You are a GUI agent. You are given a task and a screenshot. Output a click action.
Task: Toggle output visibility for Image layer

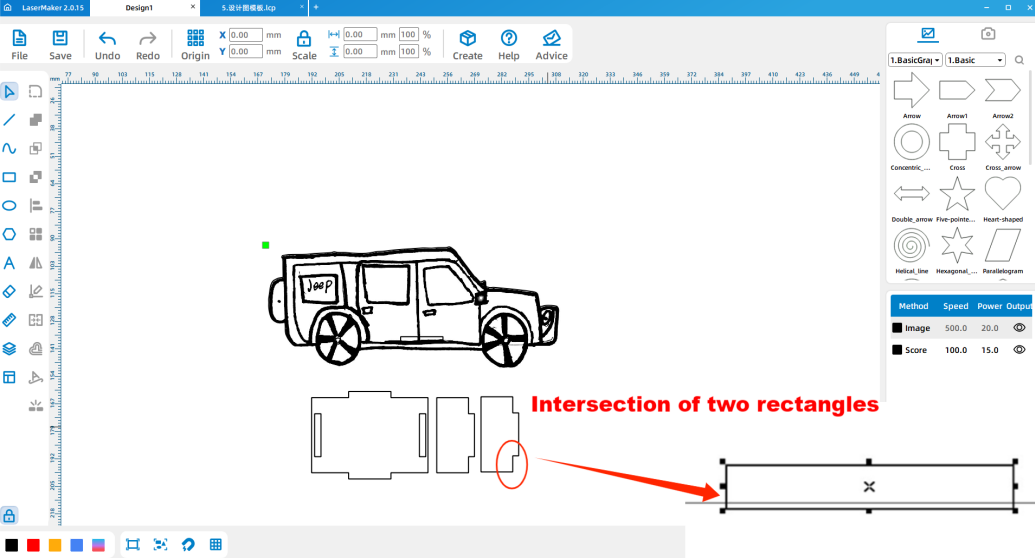coord(1019,328)
